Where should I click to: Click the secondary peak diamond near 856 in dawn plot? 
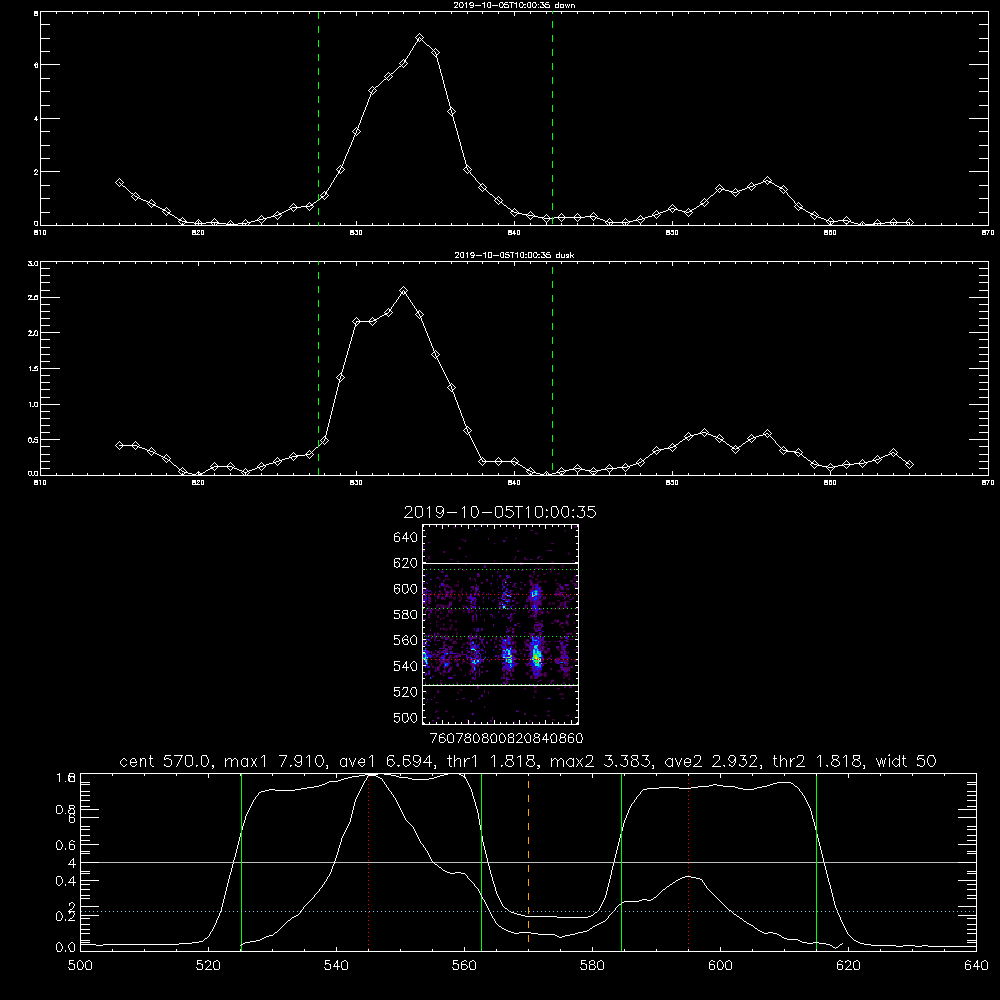click(x=767, y=180)
